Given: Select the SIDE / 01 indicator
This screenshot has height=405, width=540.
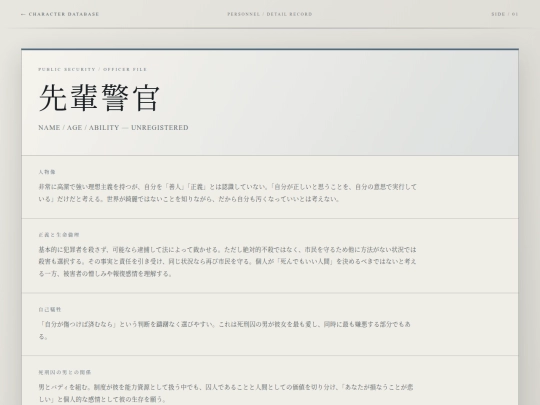Looking at the screenshot, I should (x=505, y=14).
